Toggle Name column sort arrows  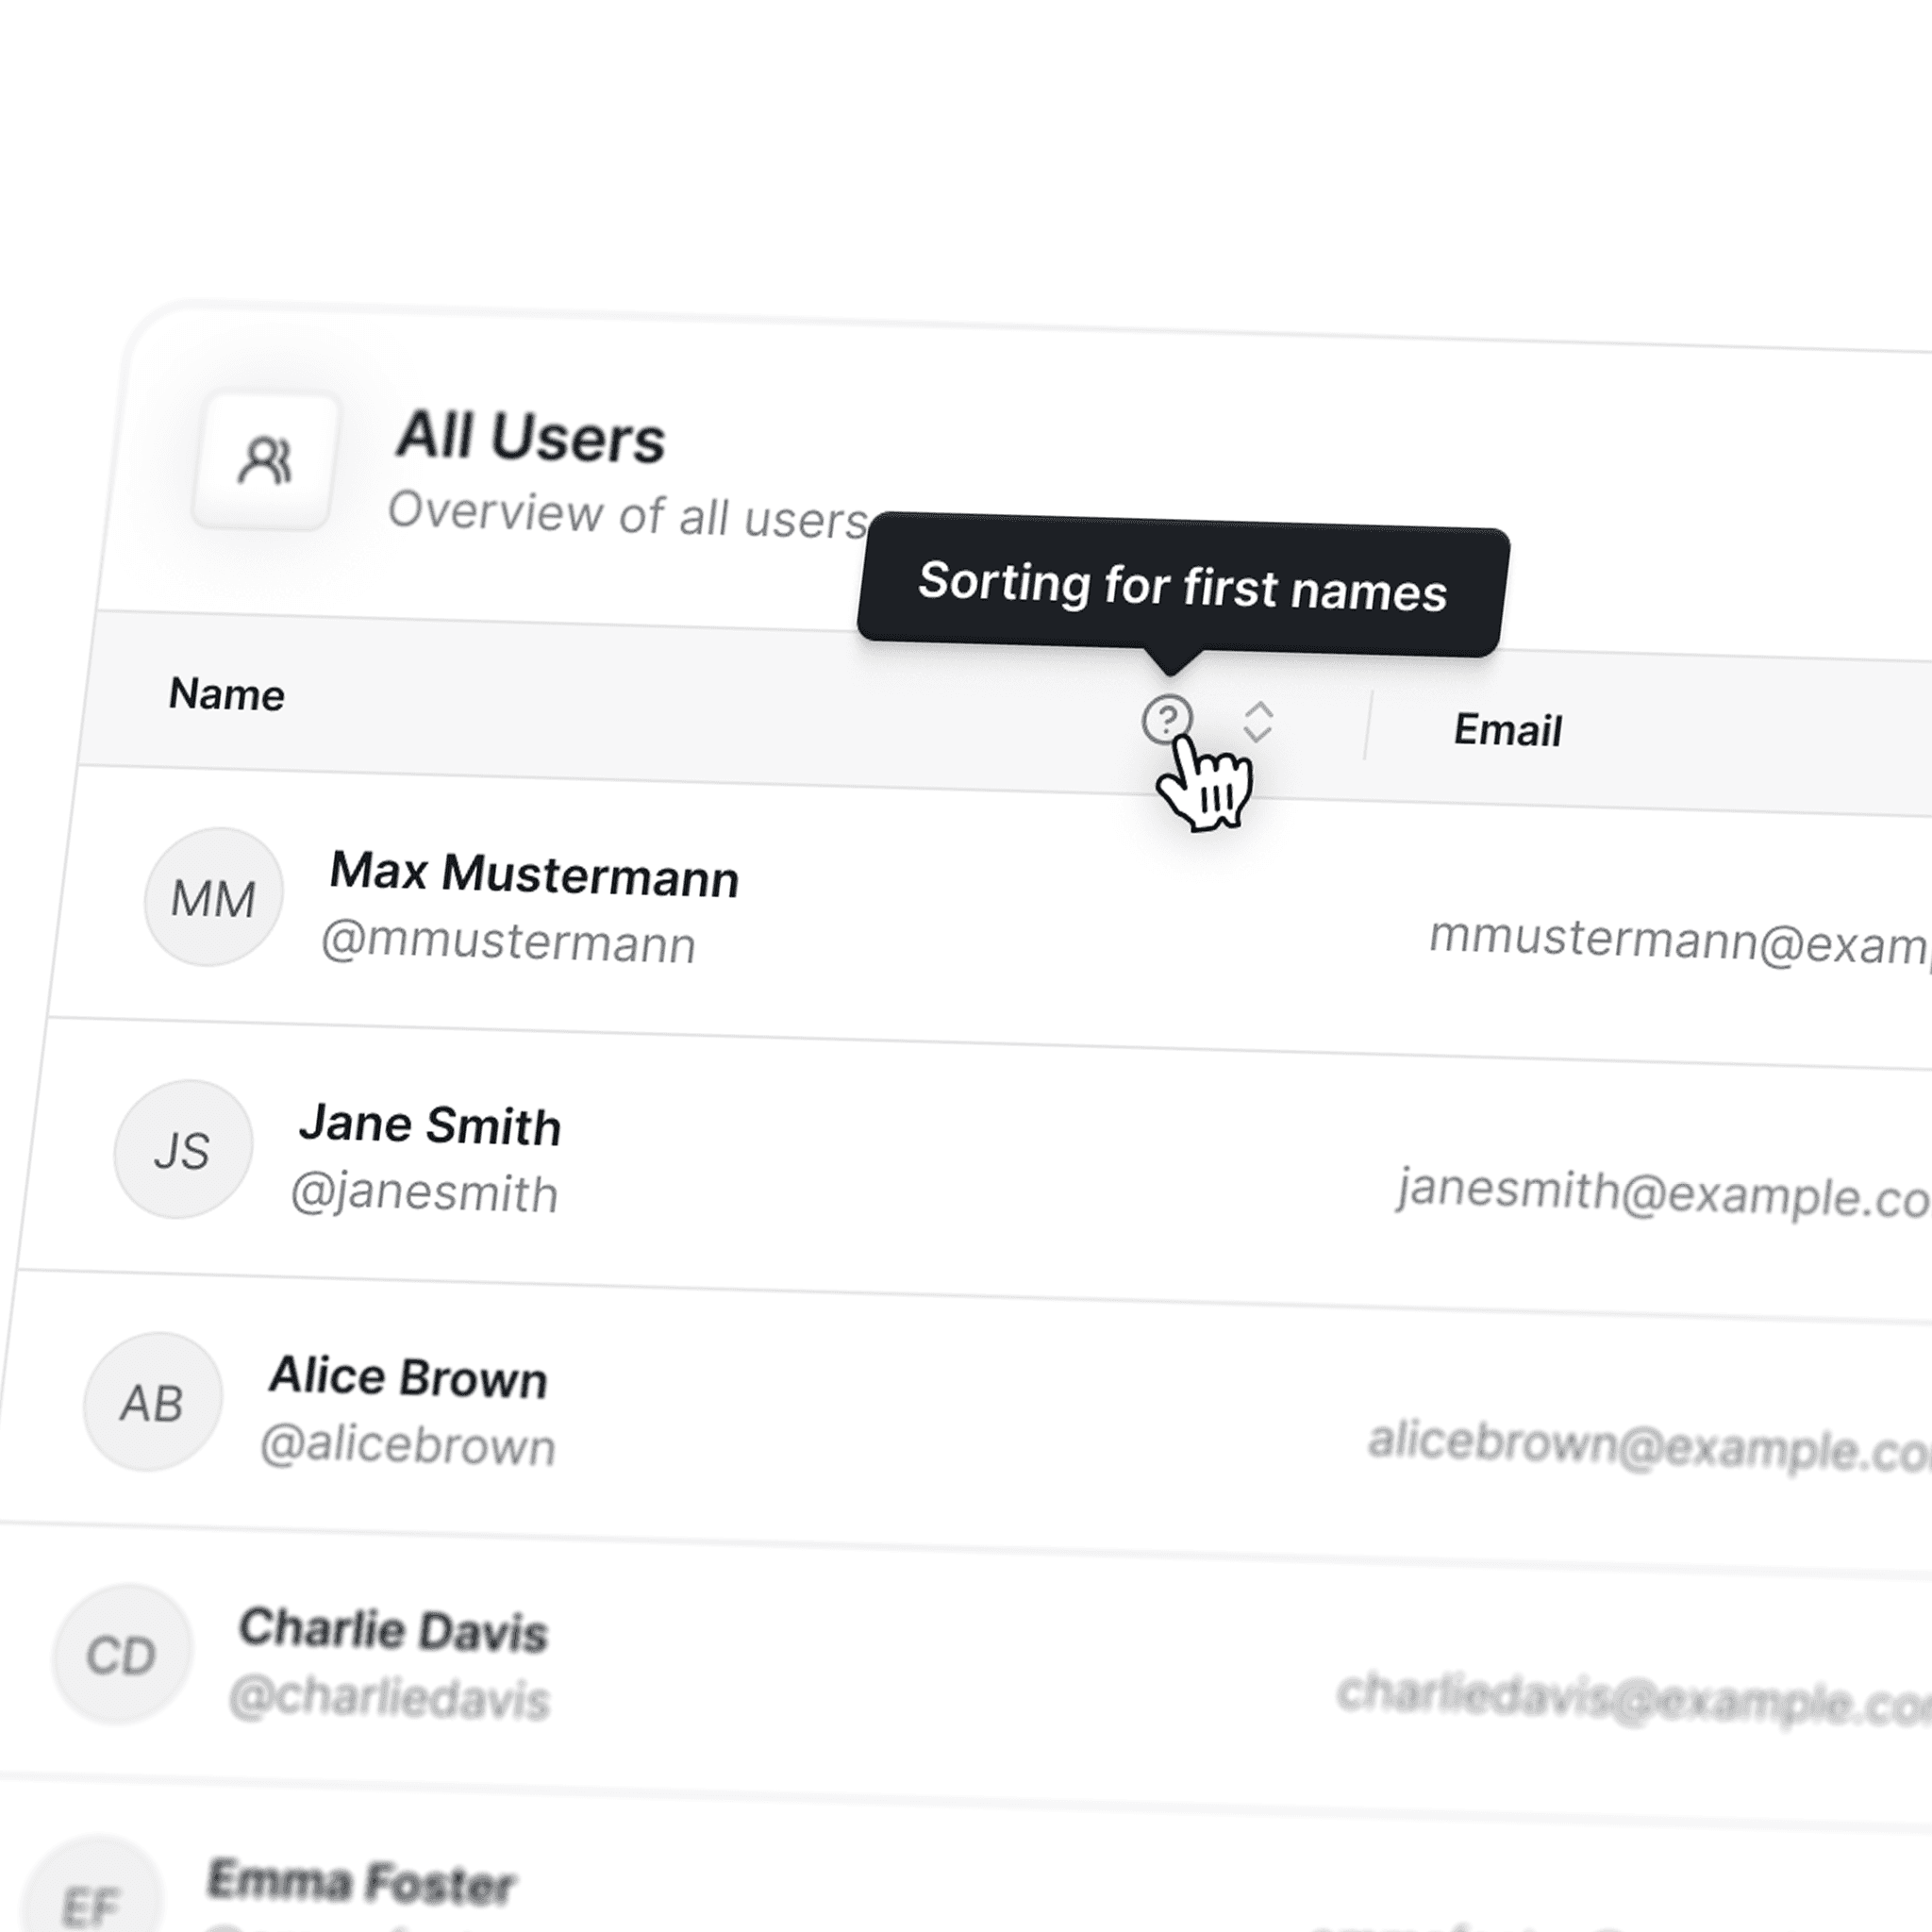coord(1257,722)
